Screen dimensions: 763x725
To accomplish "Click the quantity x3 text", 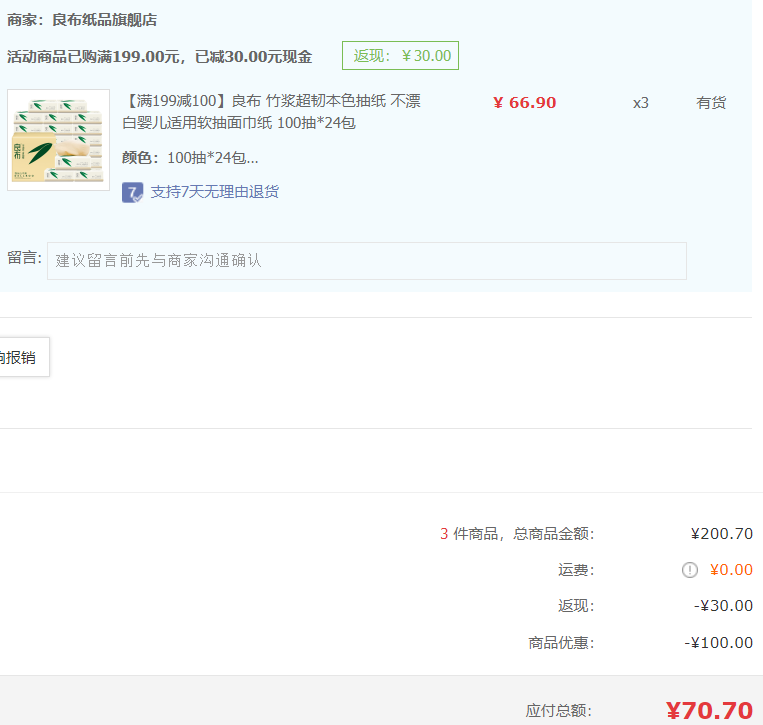I will [640, 103].
